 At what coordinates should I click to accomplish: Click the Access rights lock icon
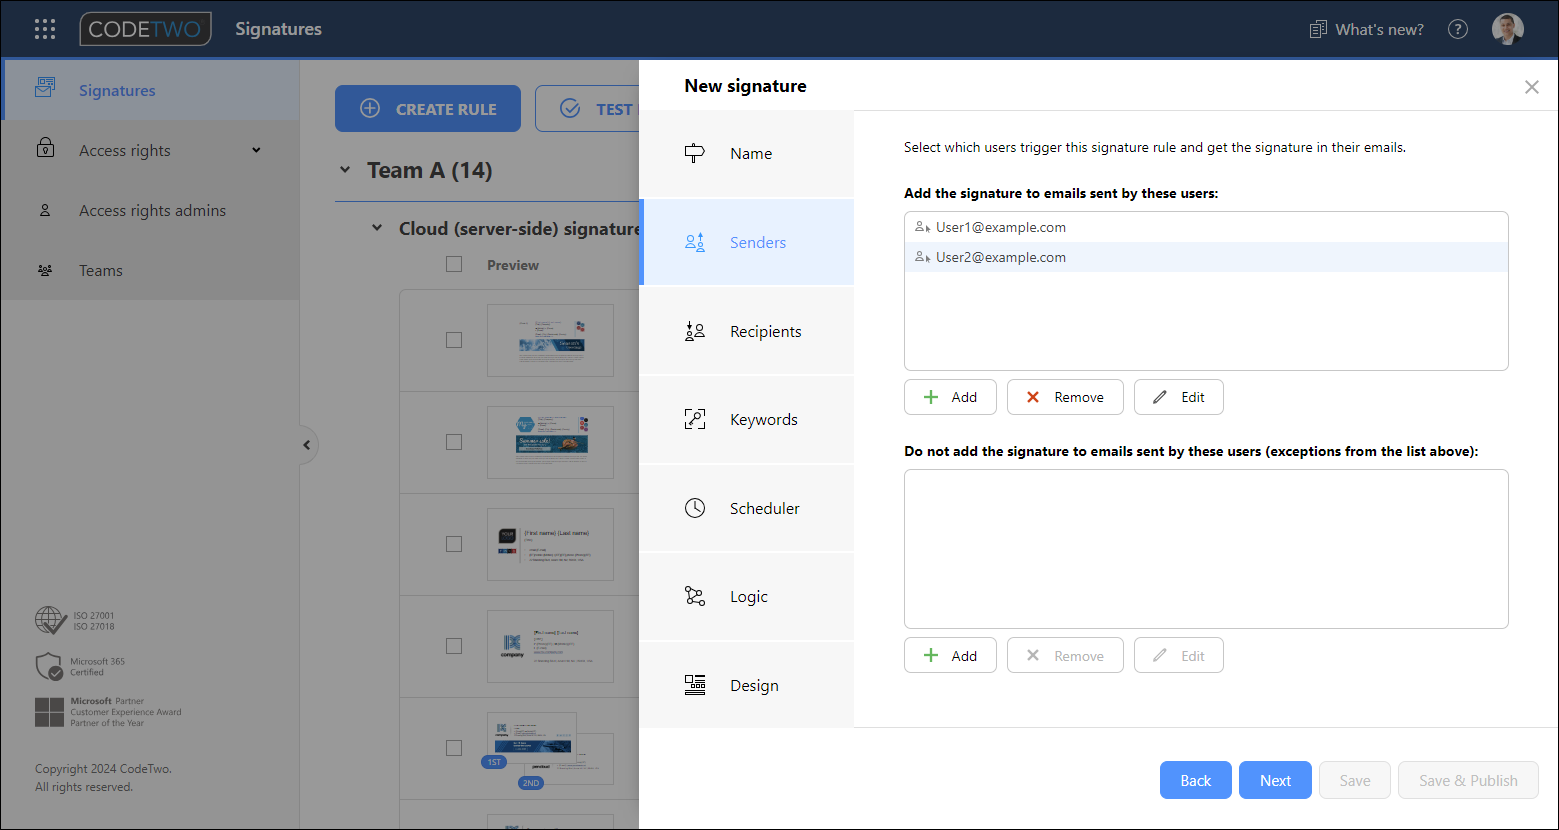[x=45, y=148]
